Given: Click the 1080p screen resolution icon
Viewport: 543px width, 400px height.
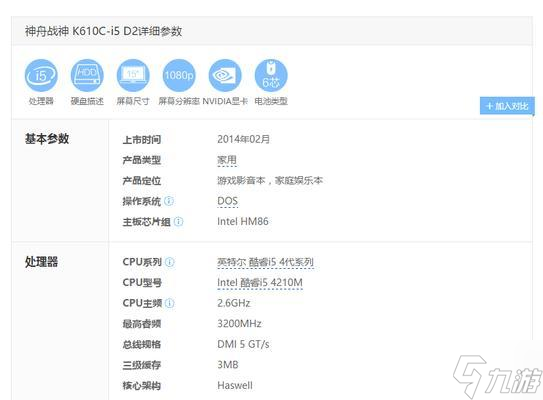Looking at the screenshot, I should [x=179, y=75].
